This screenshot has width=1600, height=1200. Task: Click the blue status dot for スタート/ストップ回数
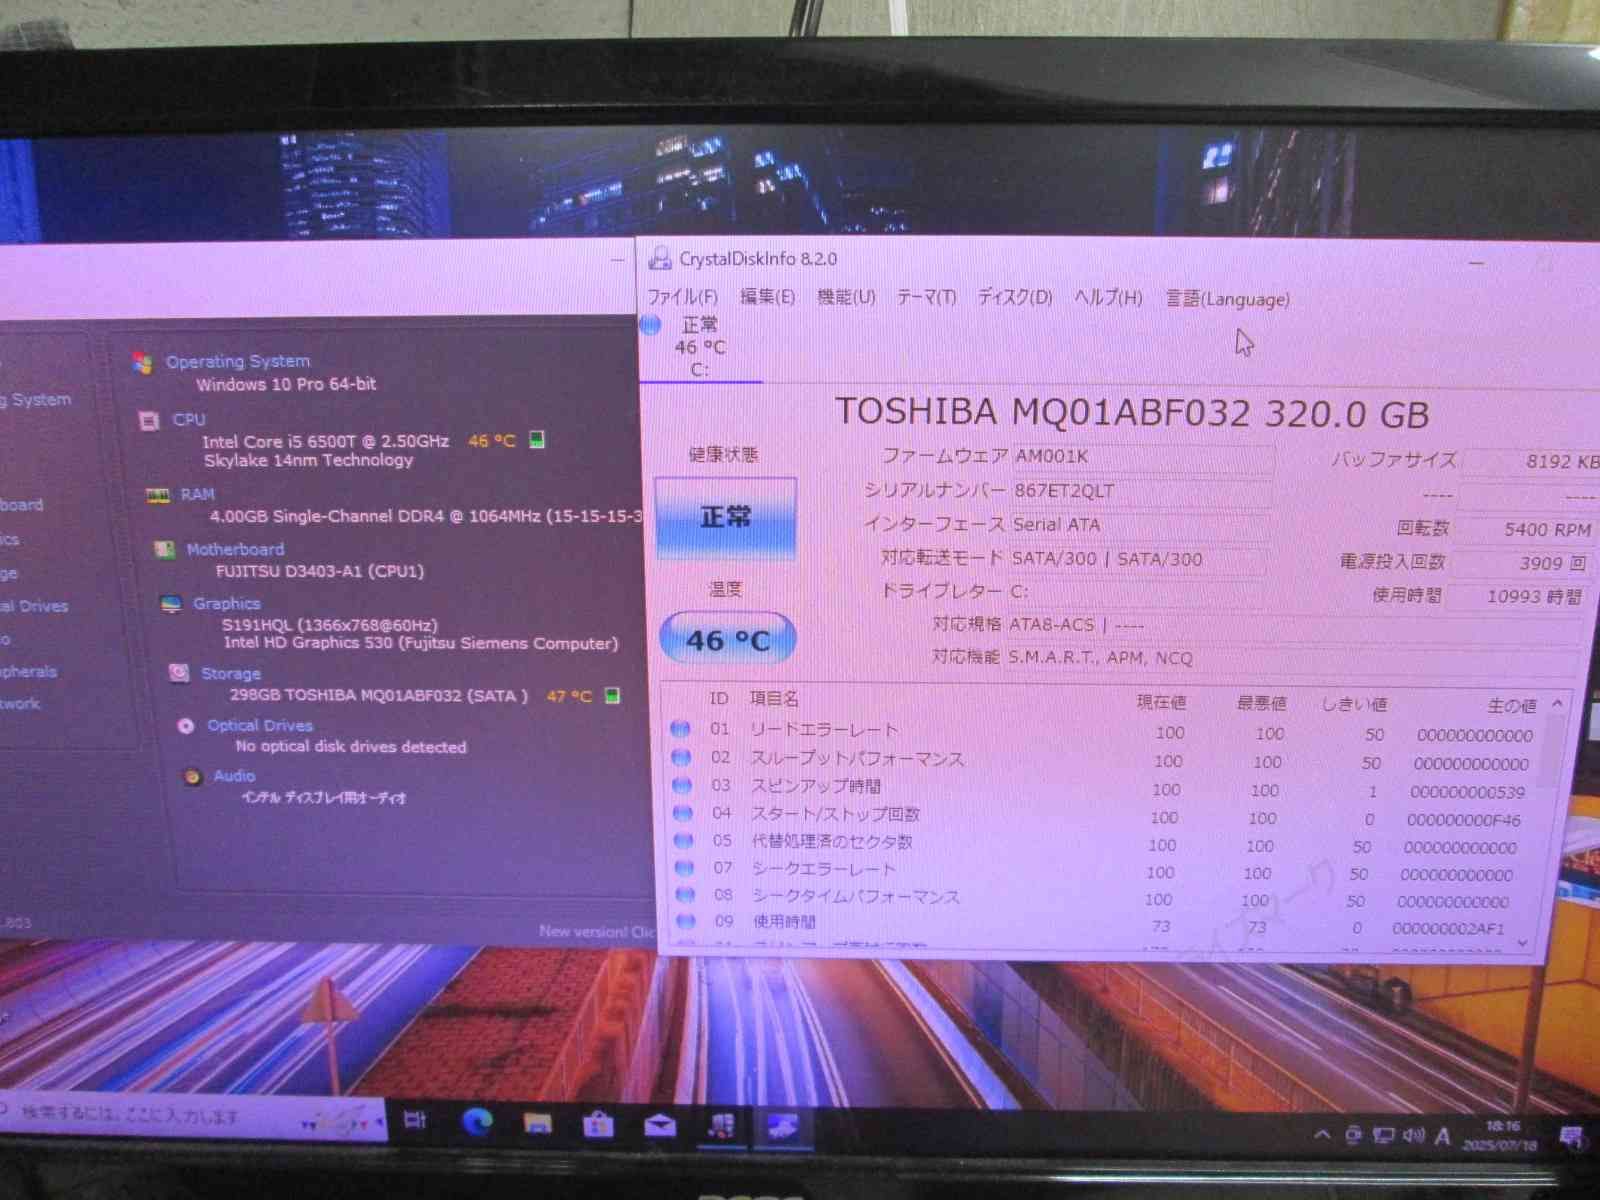tap(683, 813)
